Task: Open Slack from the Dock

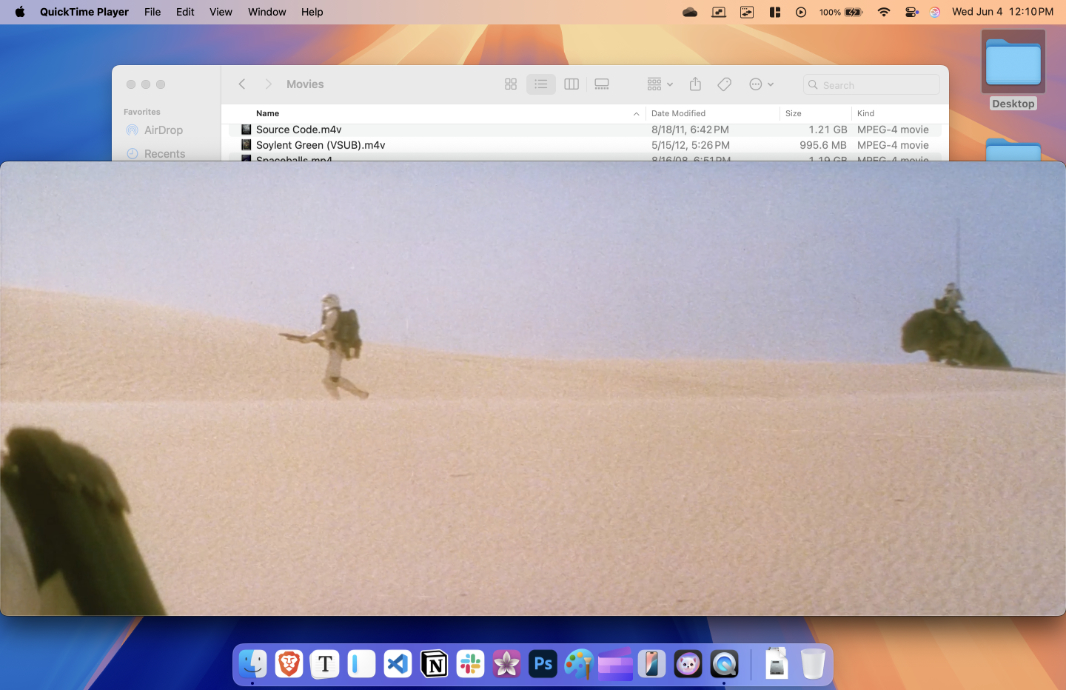Action: pyautogui.click(x=470, y=663)
